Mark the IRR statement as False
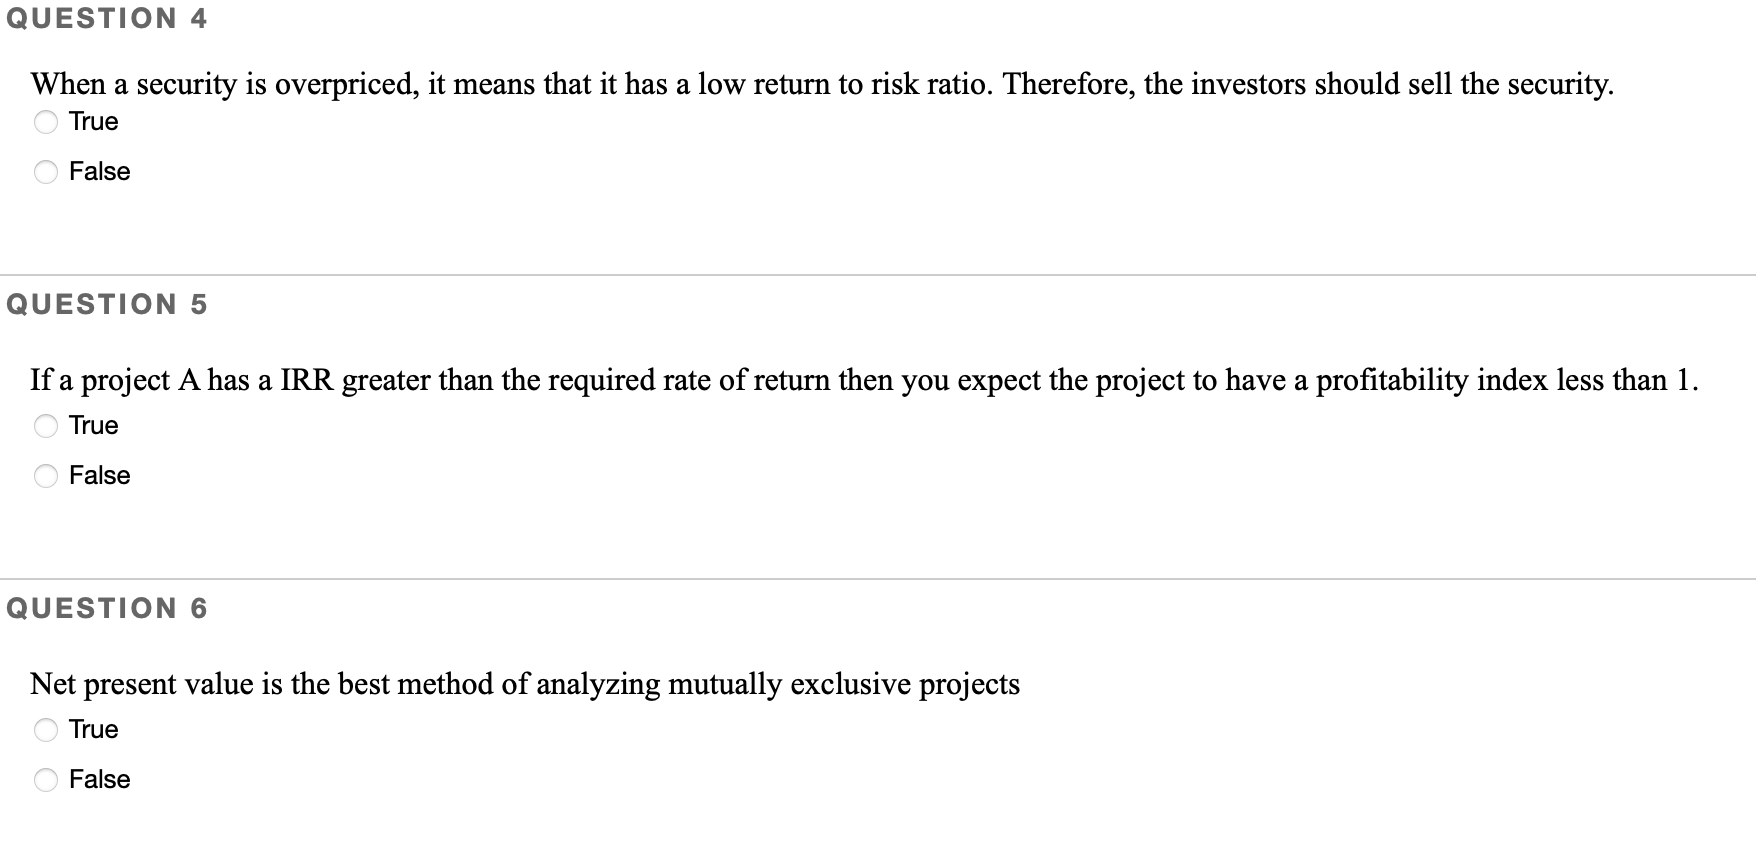This screenshot has width=1756, height=864. [46, 477]
